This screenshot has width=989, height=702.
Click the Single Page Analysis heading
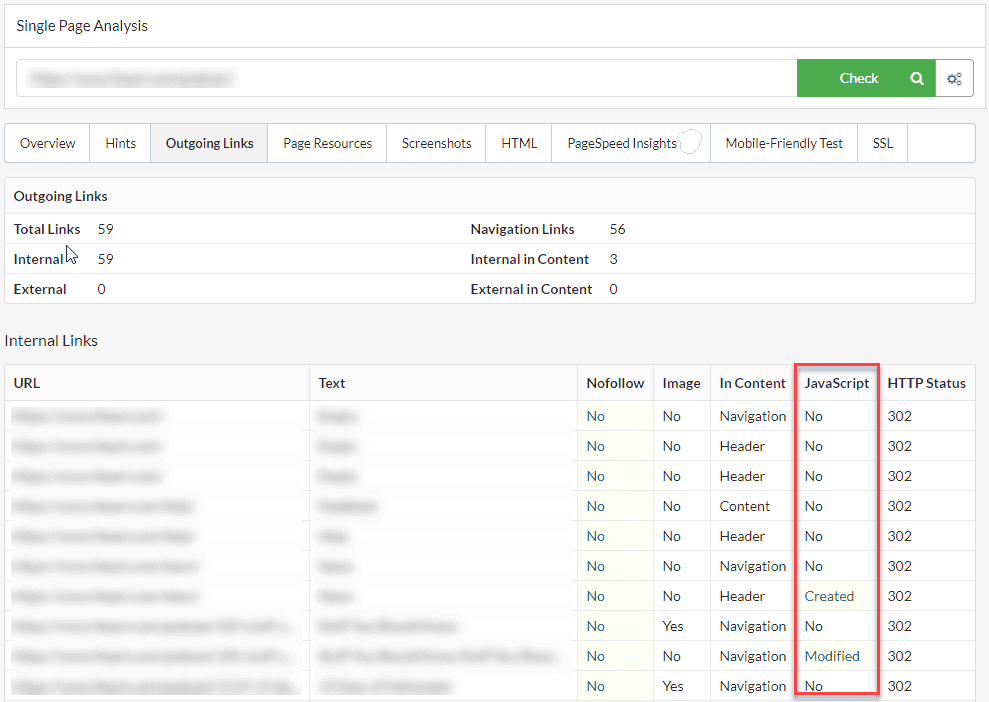pos(82,26)
